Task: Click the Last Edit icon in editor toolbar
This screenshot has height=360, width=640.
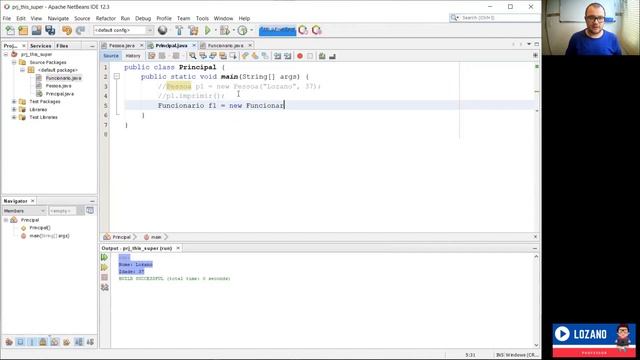Action: pos(152,56)
